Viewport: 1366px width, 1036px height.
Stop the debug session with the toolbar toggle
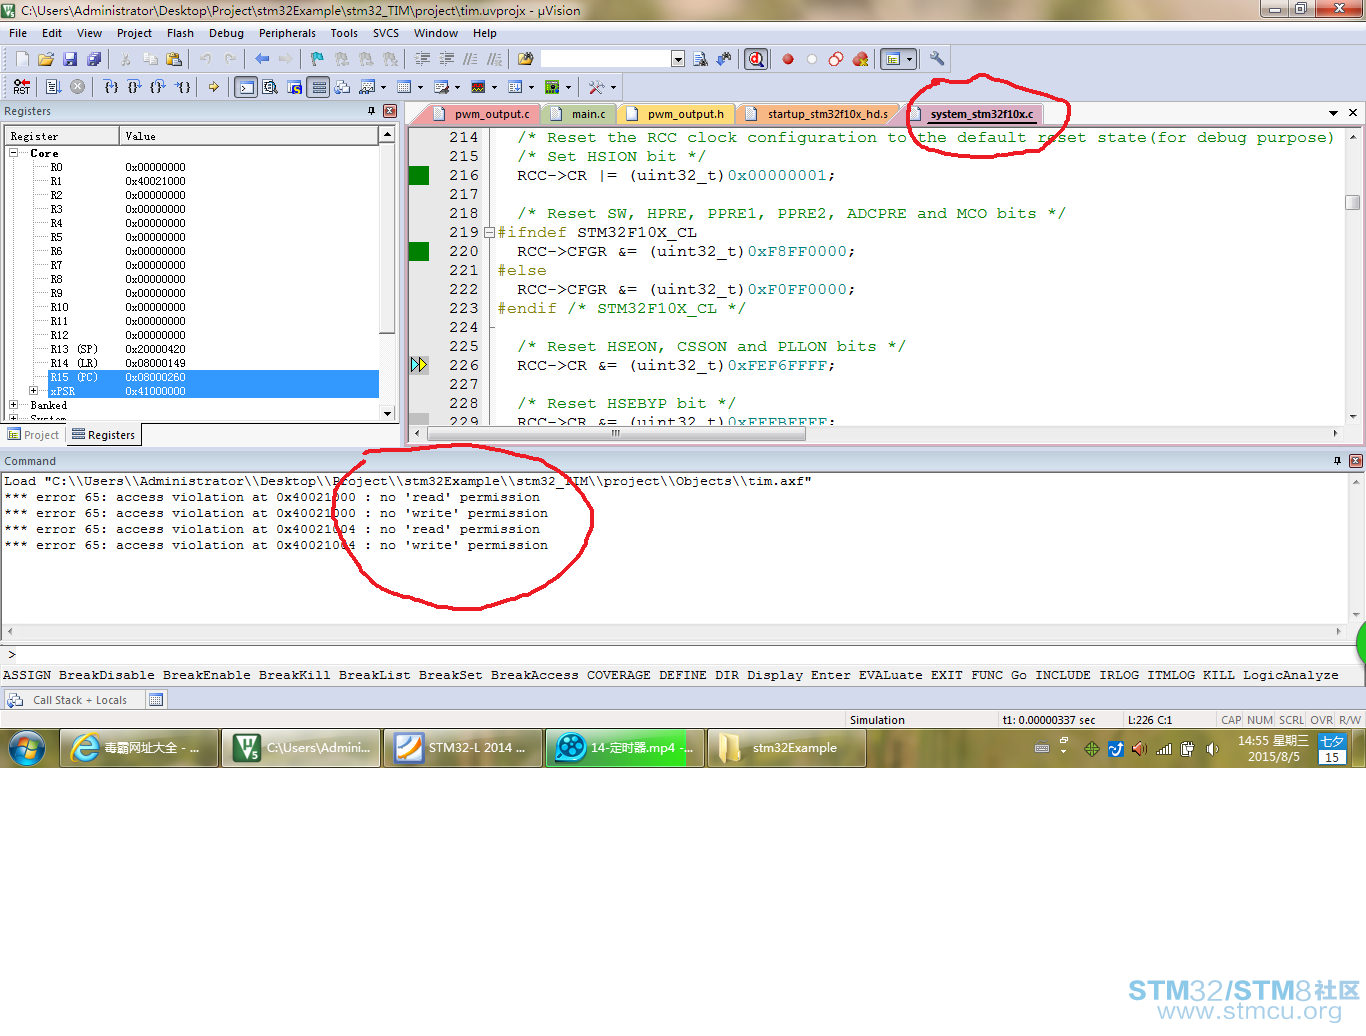[x=756, y=59]
